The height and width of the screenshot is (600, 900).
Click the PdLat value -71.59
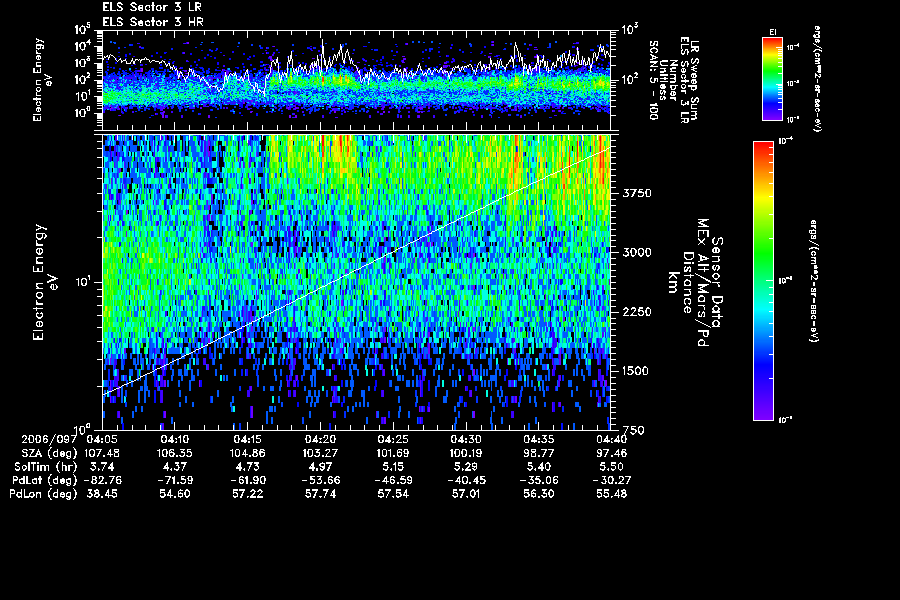point(174,480)
